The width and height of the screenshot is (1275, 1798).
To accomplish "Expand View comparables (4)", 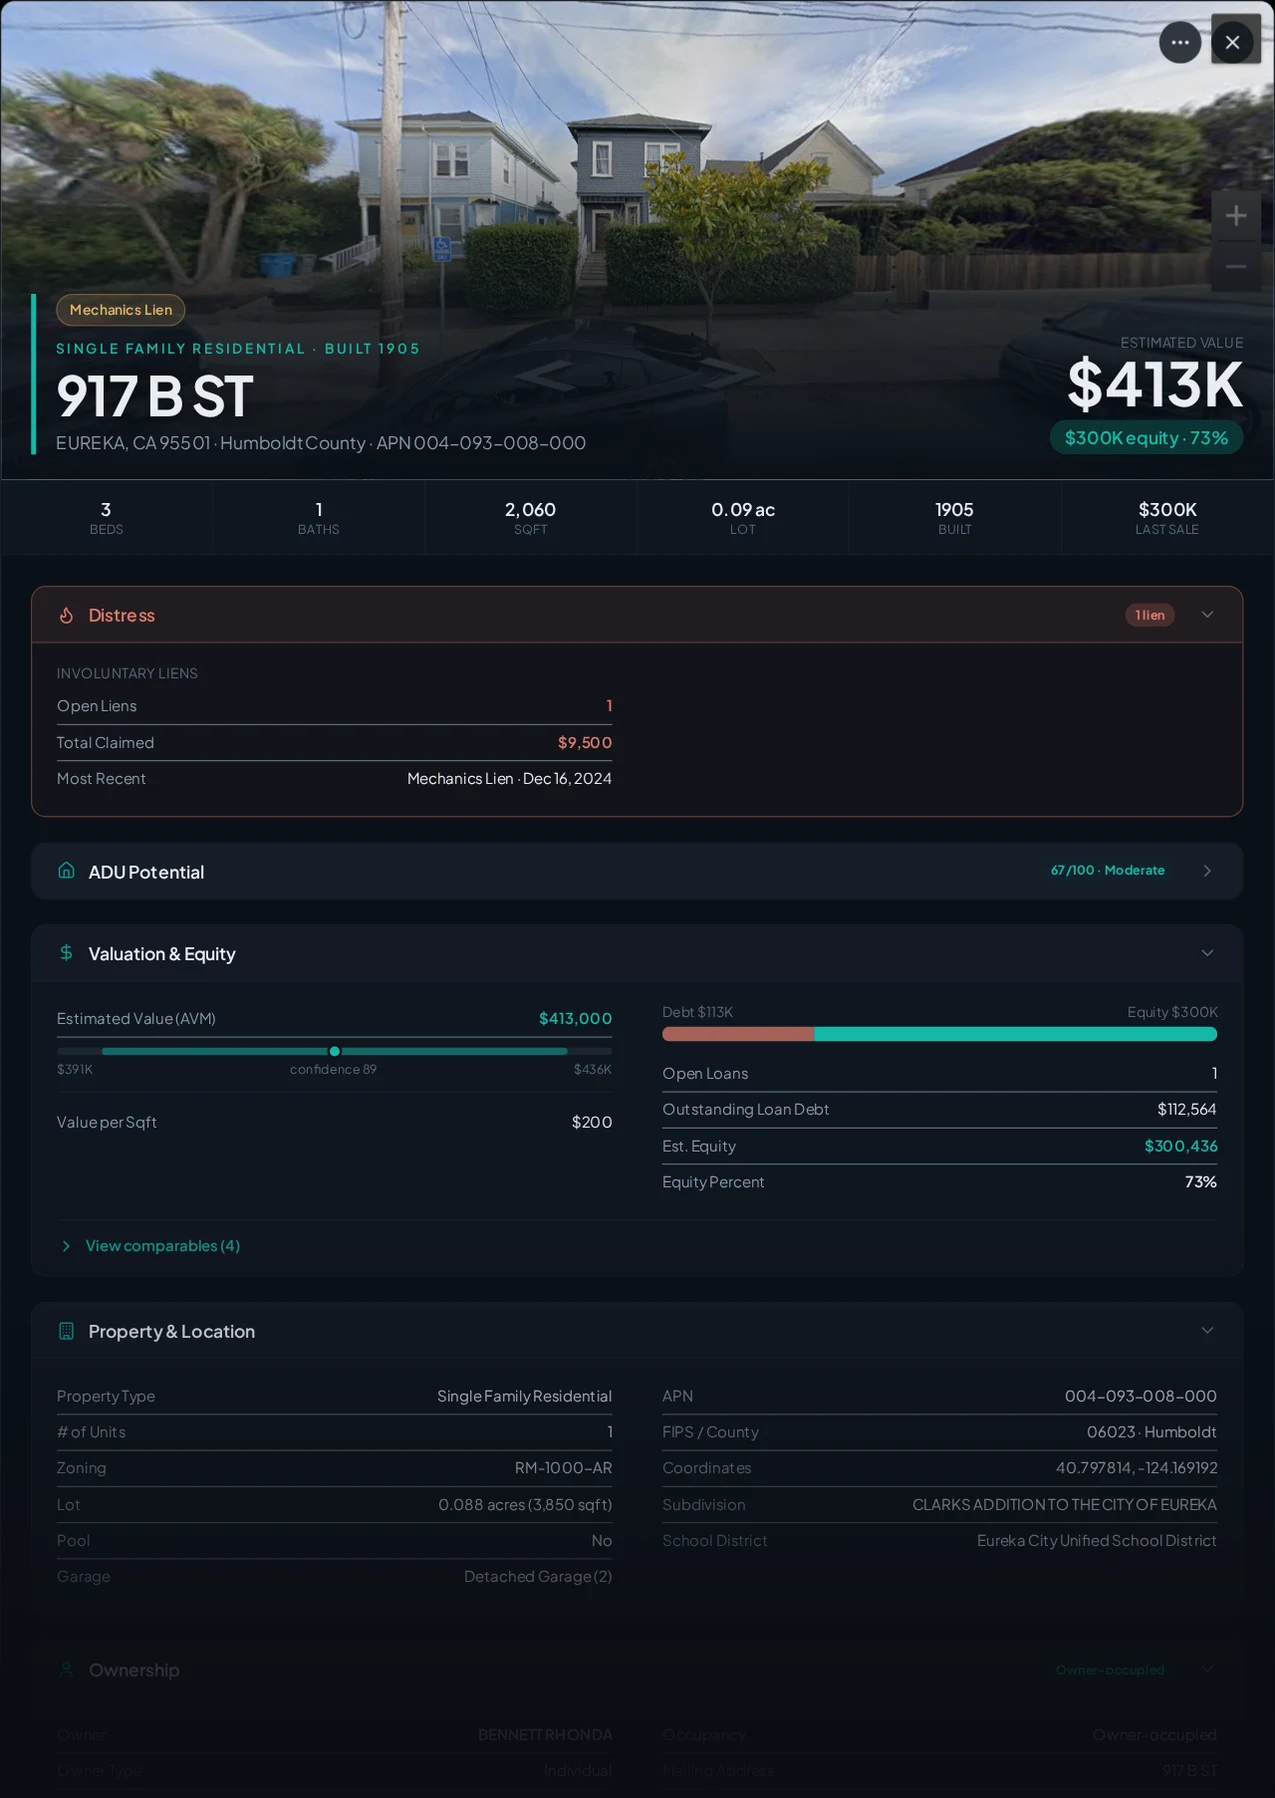I will 150,1245.
